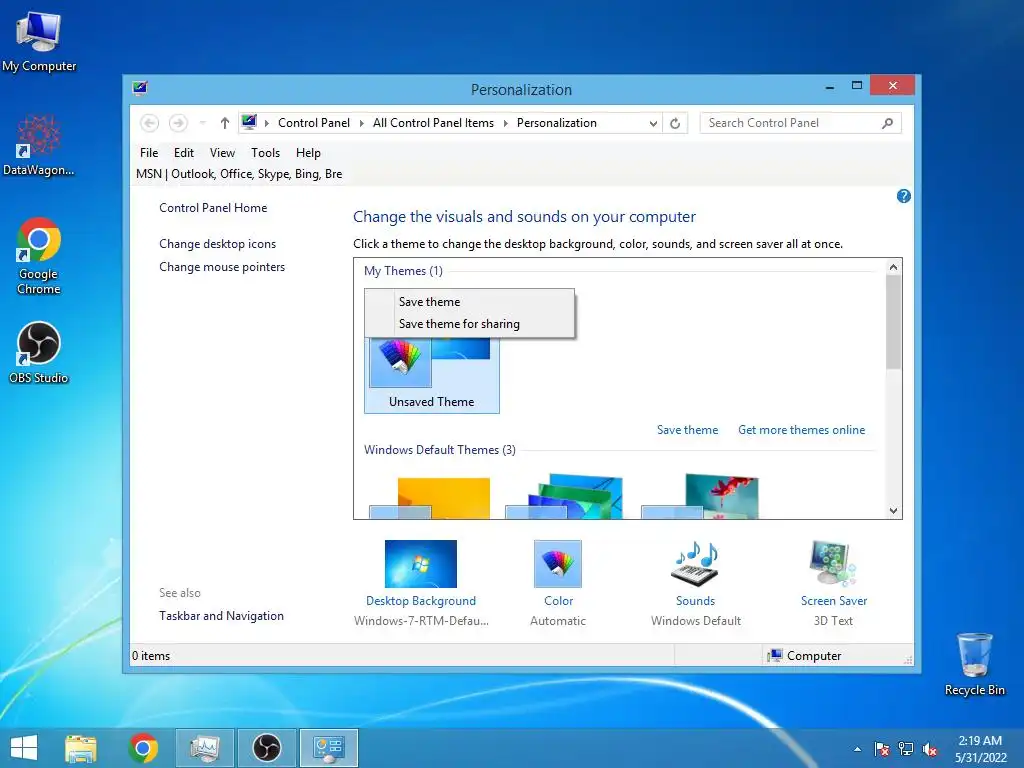This screenshot has width=1024, height=768.
Task: Open Chrome from the taskbar
Action: (143, 748)
